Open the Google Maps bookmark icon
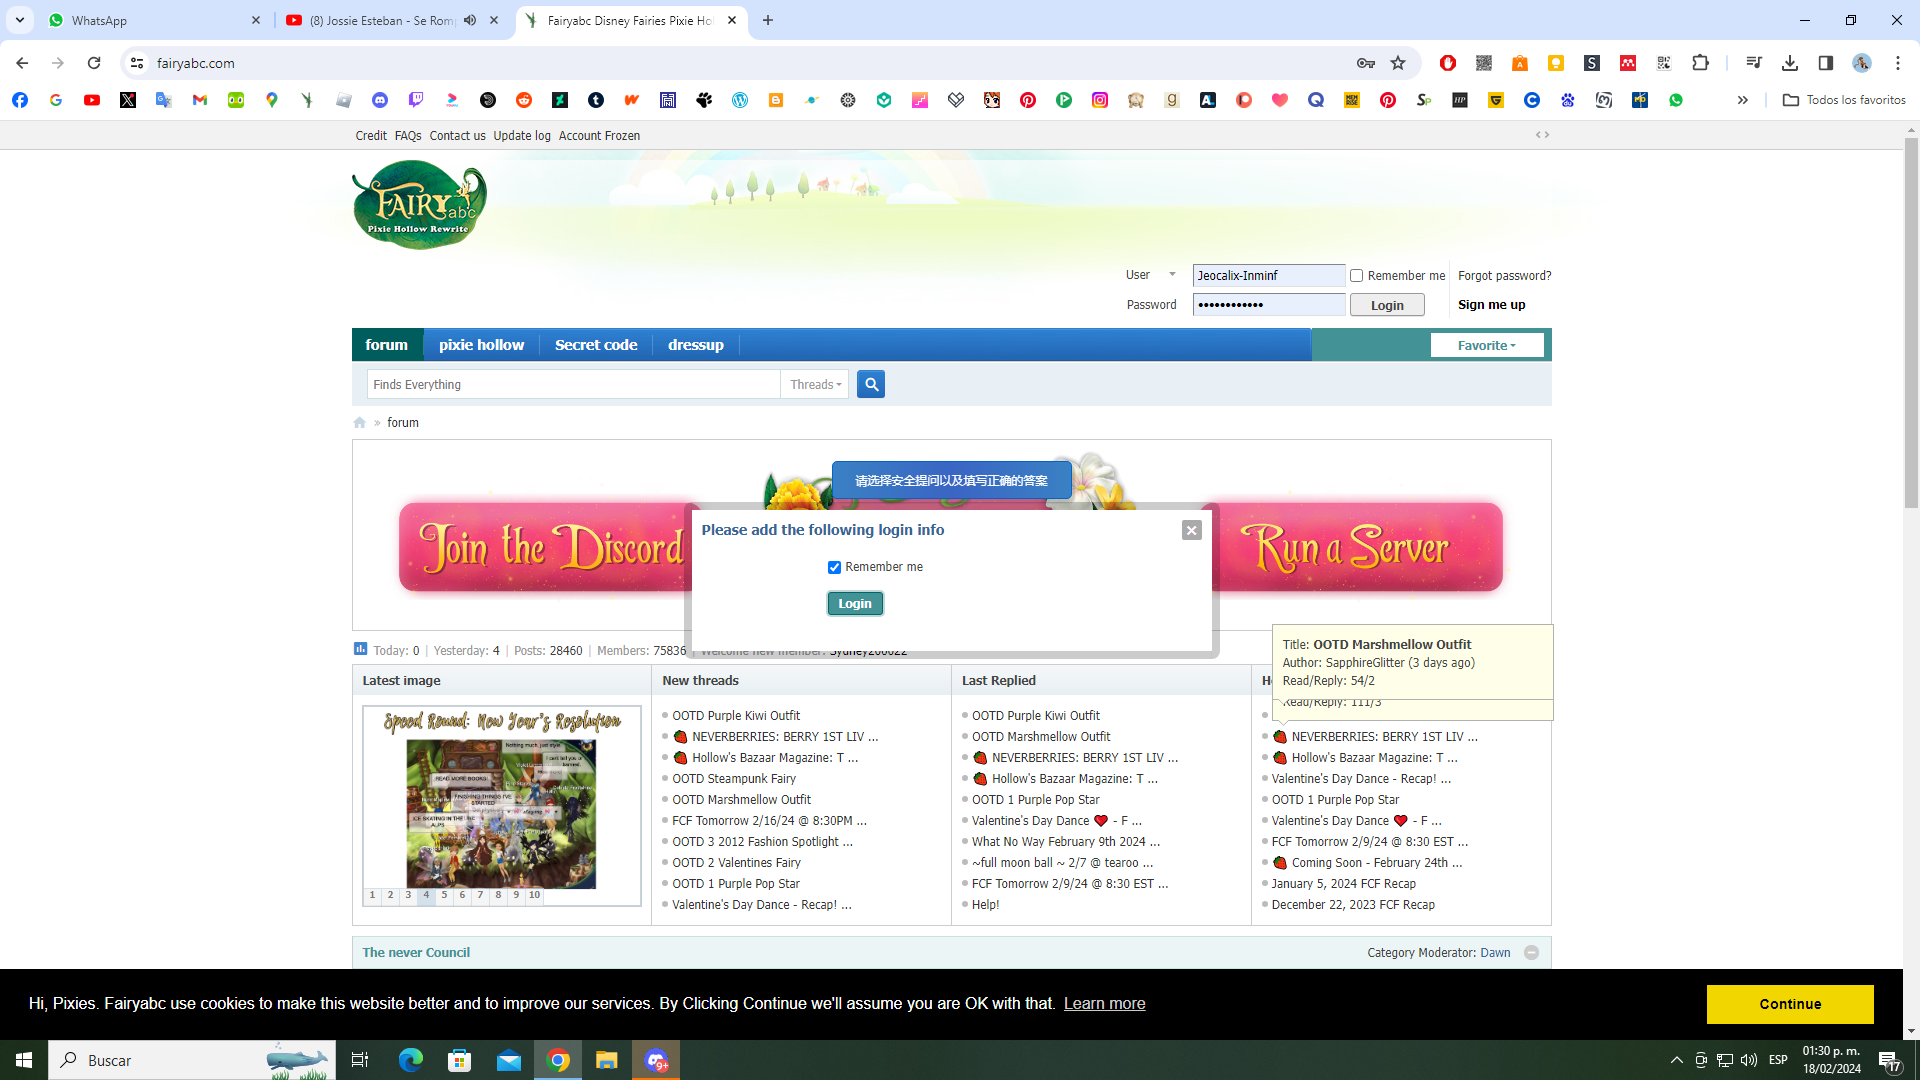The image size is (1920, 1080). pos(272,100)
